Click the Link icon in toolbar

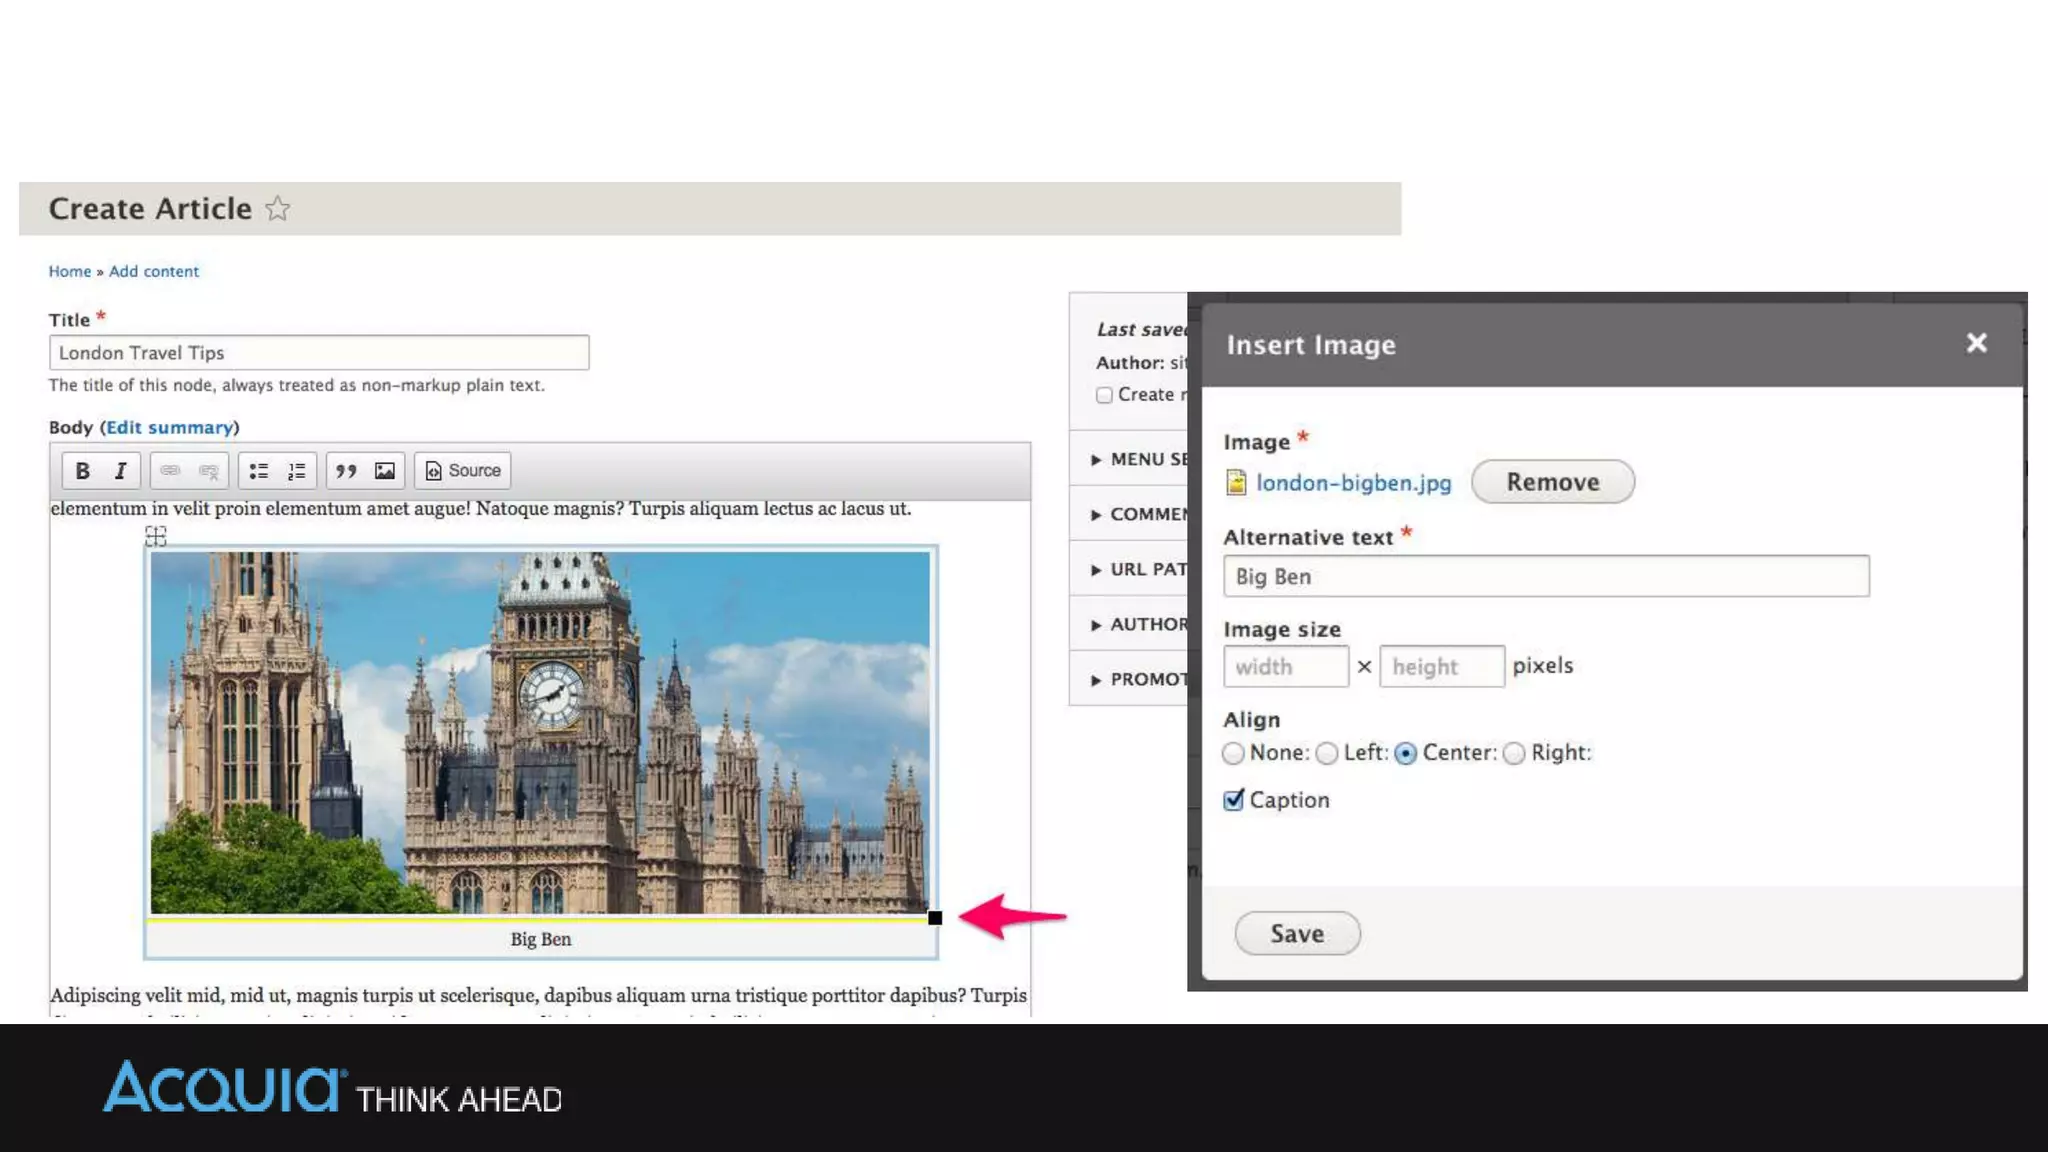(170, 471)
